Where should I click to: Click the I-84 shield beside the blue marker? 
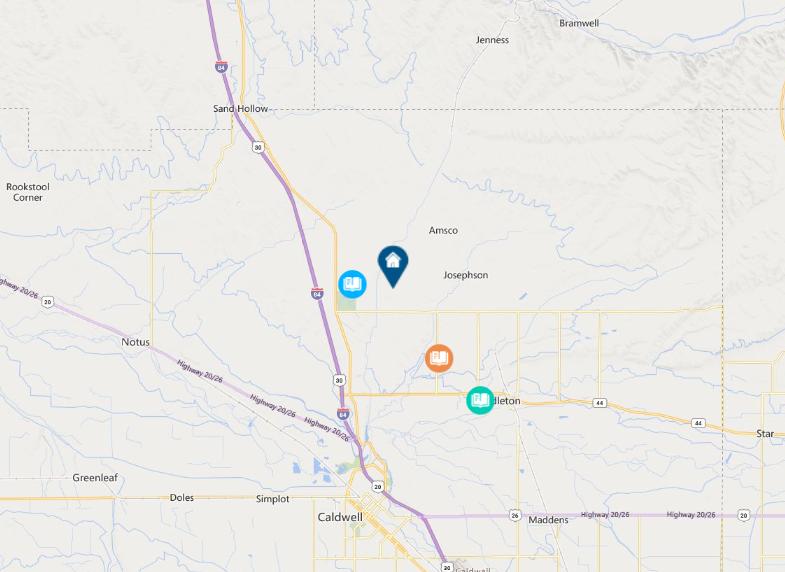click(x=317, y=294)
